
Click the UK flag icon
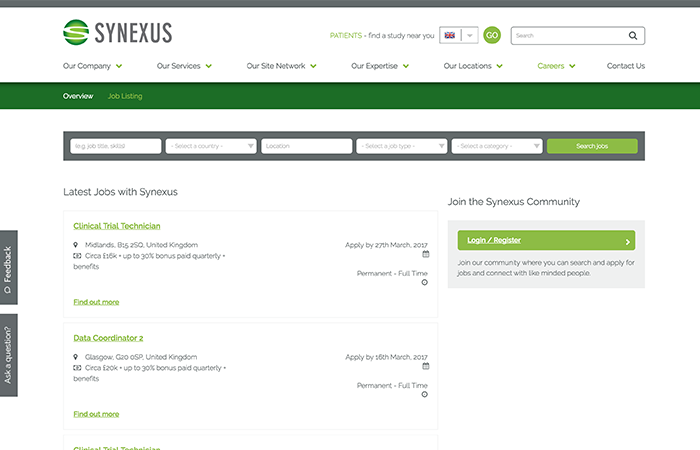coord(450,35)
